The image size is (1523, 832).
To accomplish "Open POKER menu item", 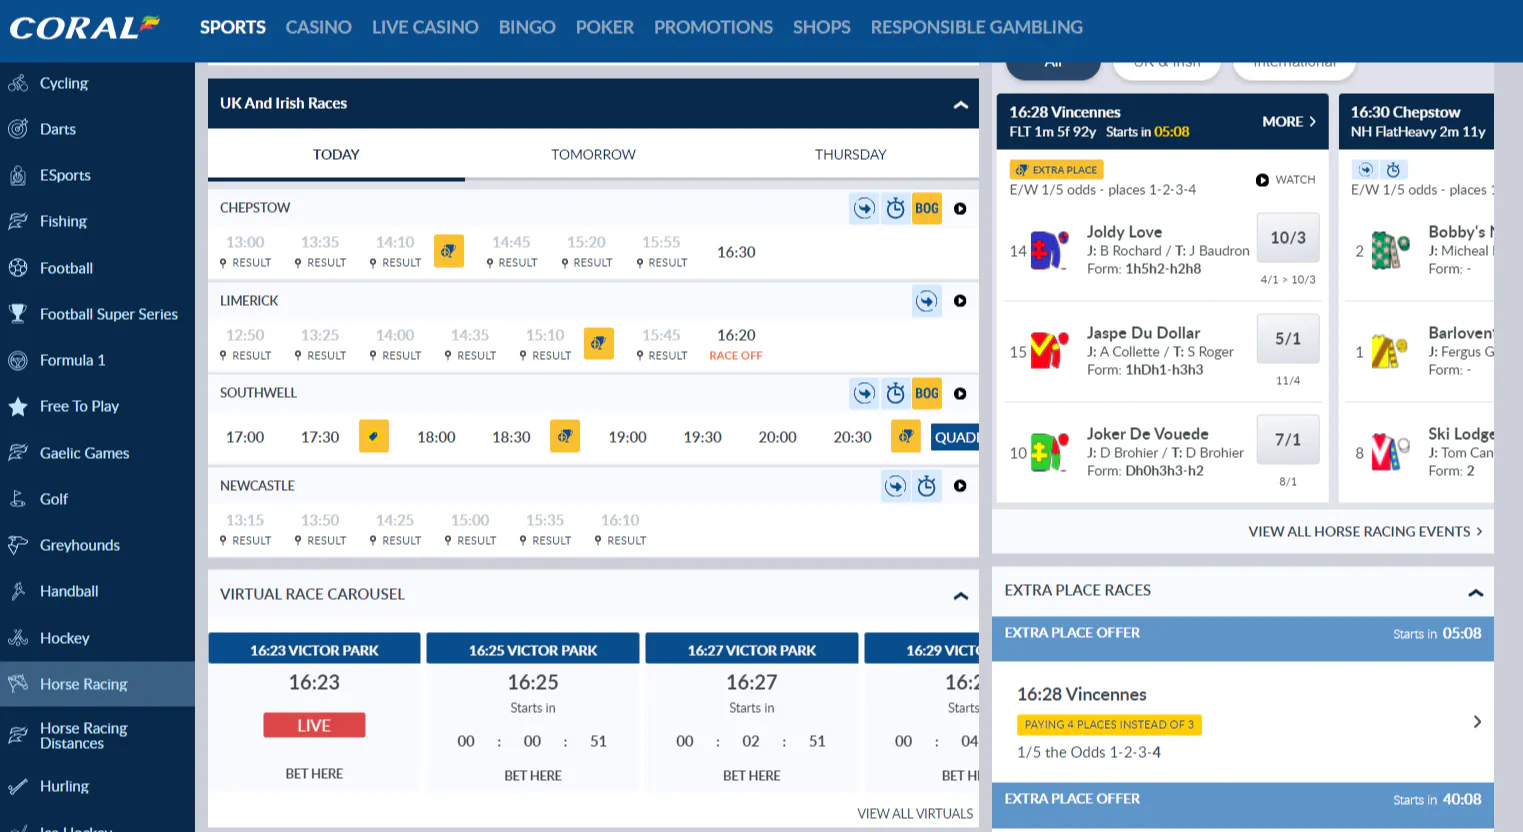I will (604, 27).
